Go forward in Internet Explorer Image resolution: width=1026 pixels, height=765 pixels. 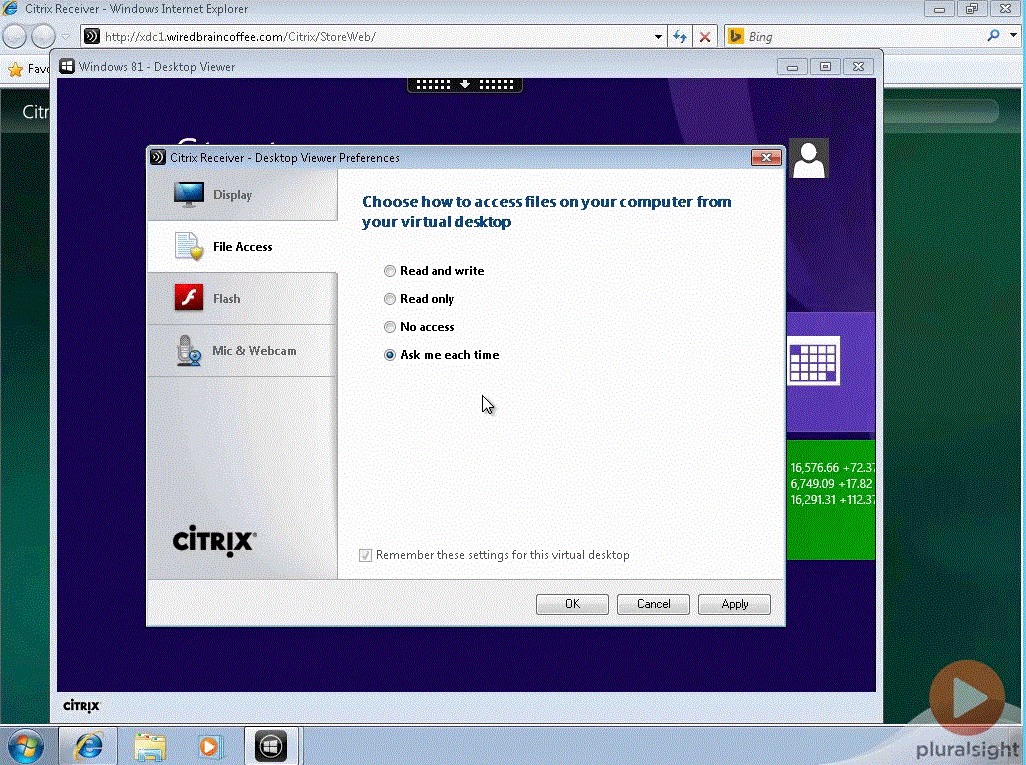43,37
